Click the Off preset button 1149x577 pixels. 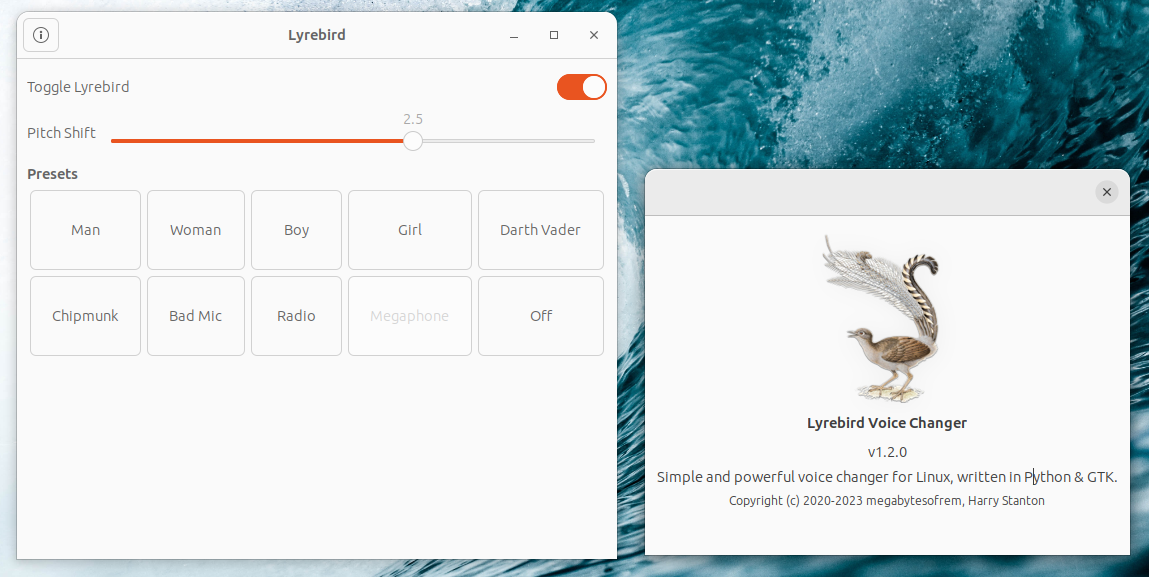(x=541, y=316)
